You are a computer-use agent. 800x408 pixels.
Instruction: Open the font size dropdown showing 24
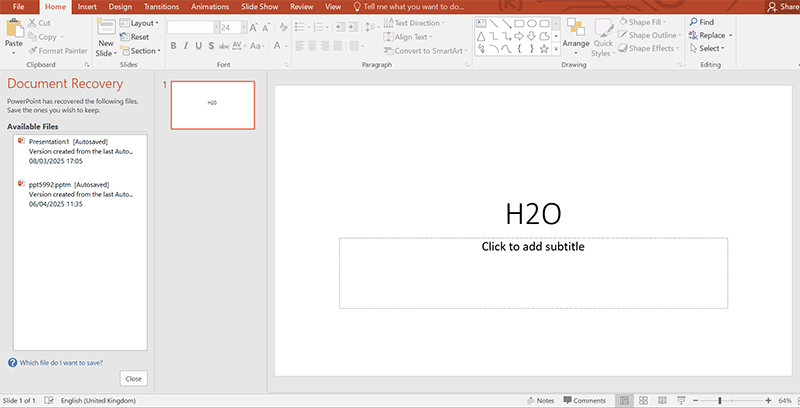pos(244,28)
